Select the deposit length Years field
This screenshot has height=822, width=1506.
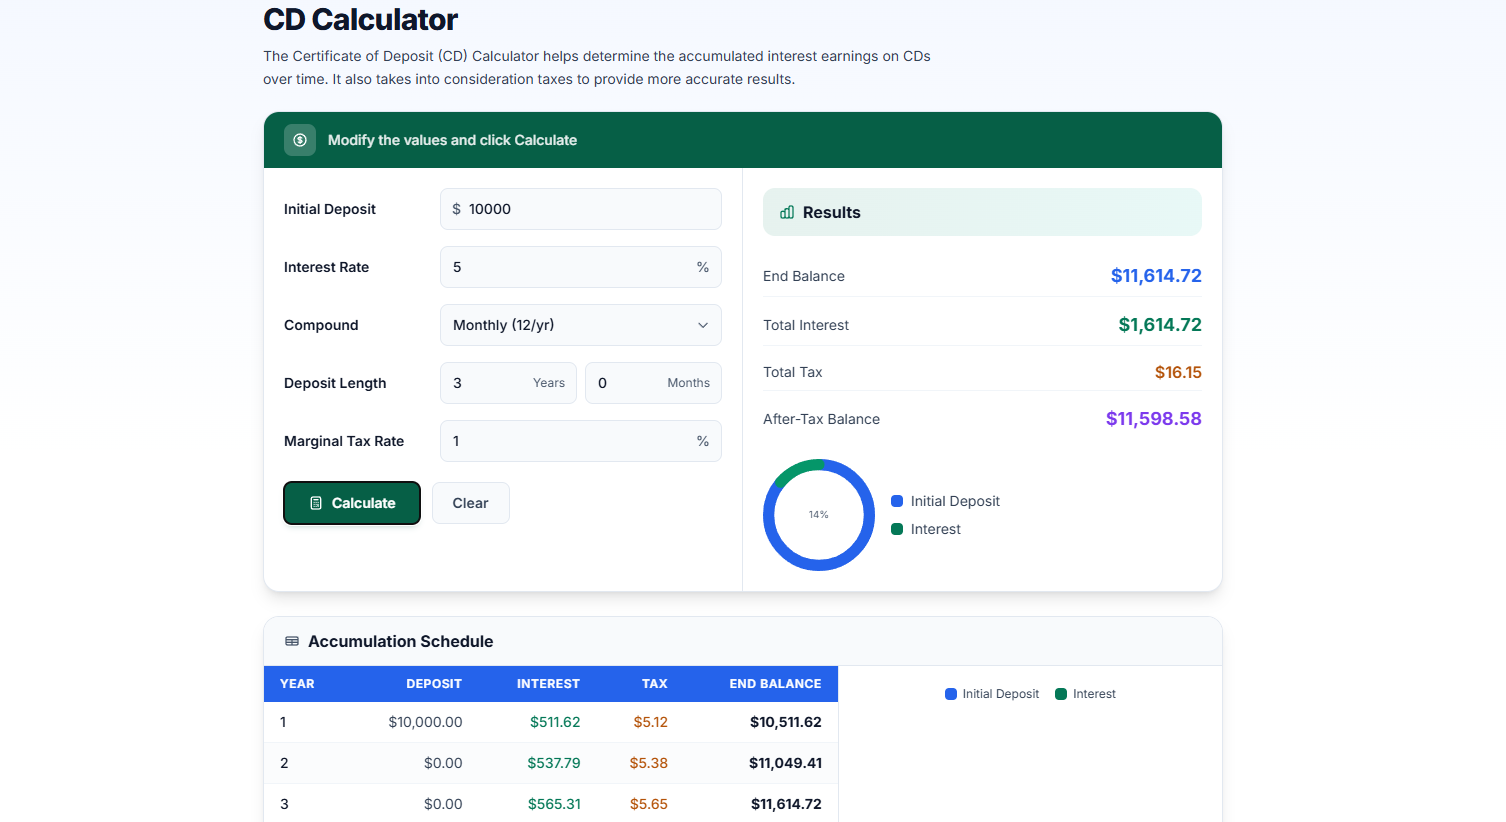coord(490,383)
